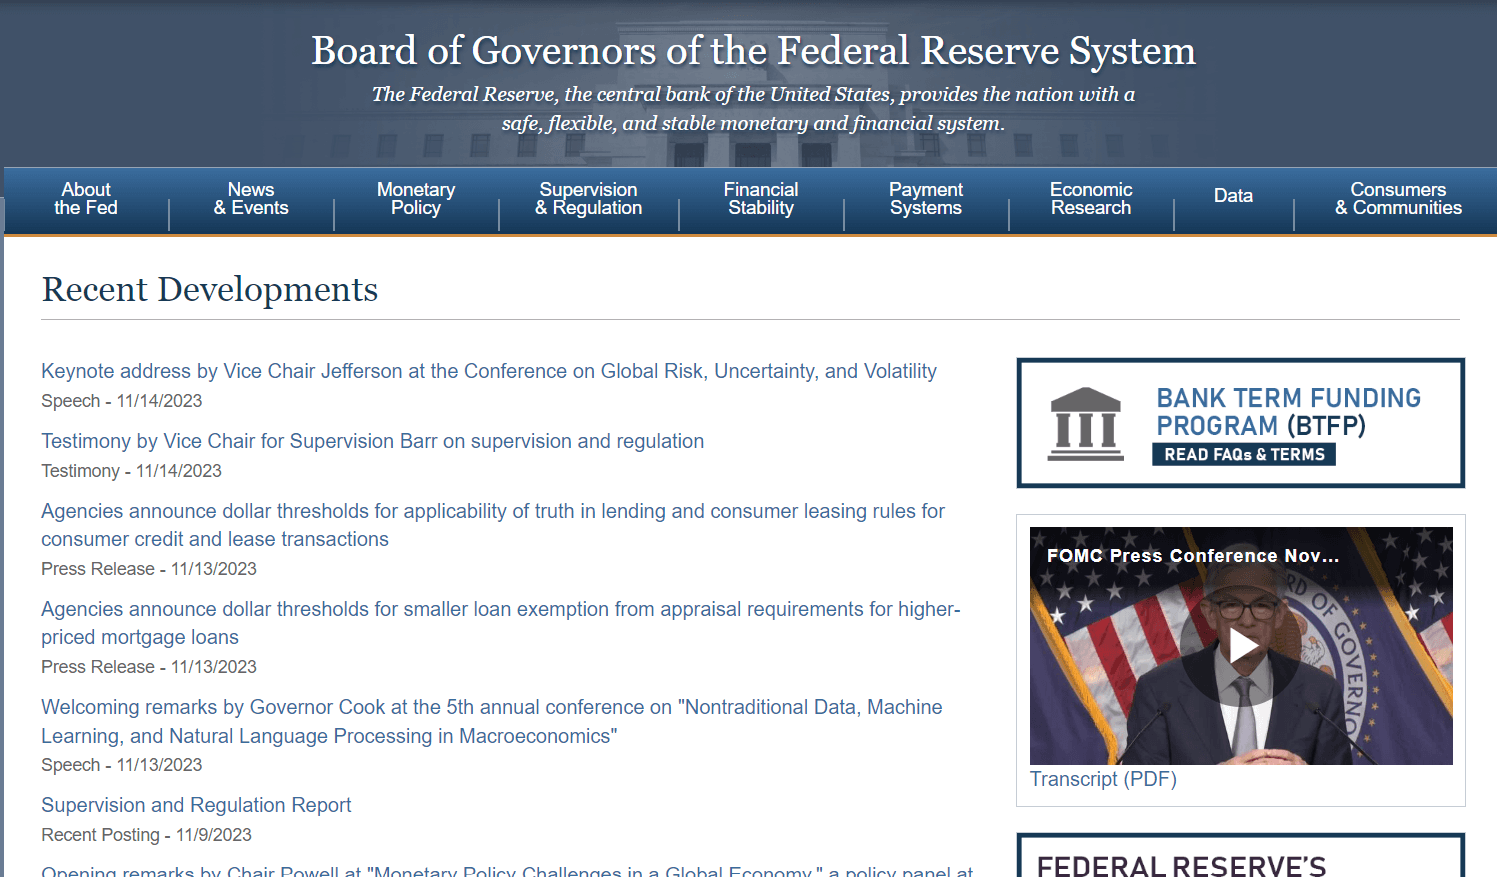The image size is (1497, 877).
Task: Open the News & Events menu
Action: tap(251, 199)
